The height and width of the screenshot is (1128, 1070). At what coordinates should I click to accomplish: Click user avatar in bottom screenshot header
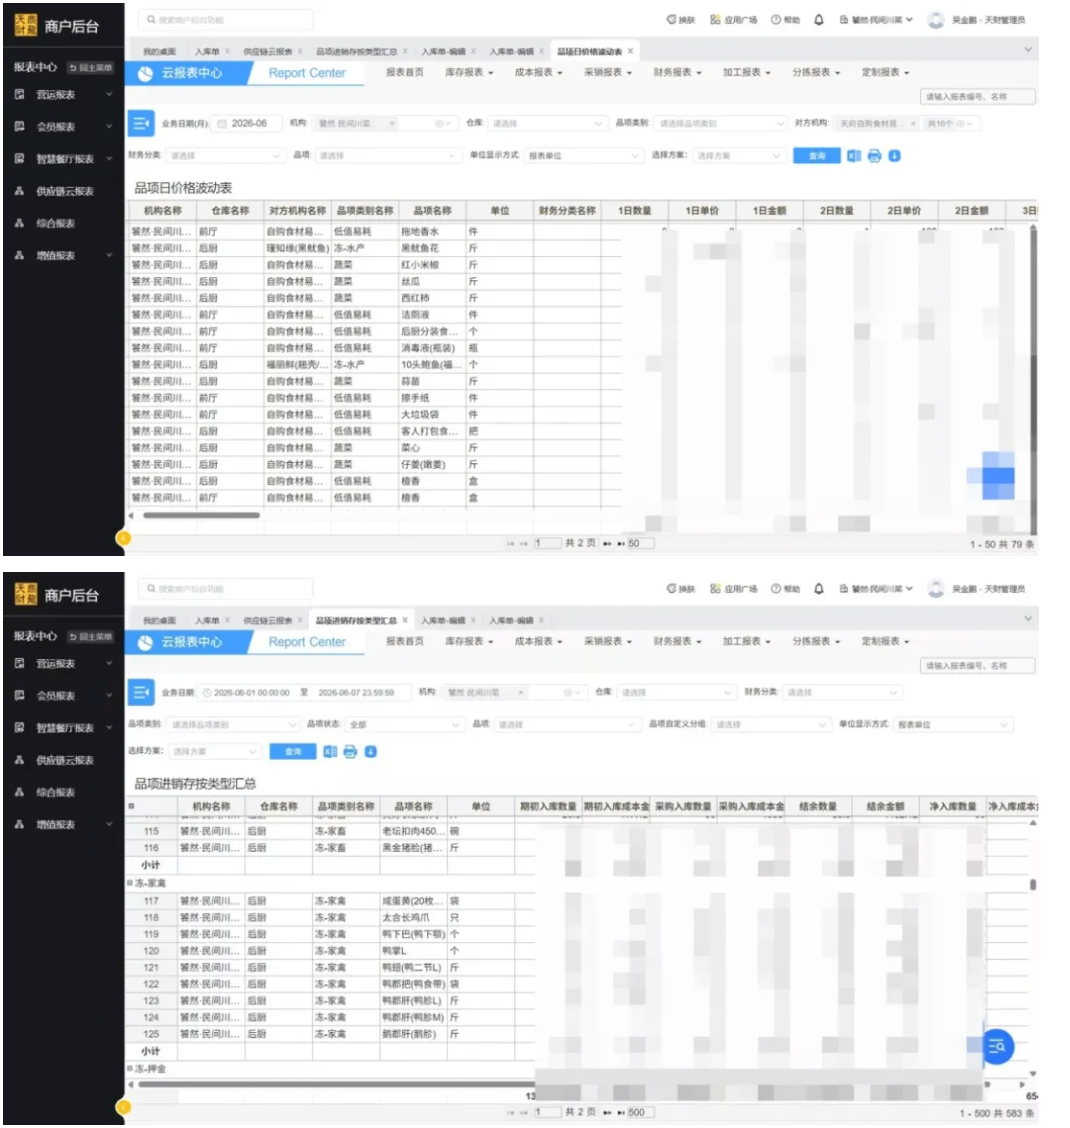pos(935,588)
